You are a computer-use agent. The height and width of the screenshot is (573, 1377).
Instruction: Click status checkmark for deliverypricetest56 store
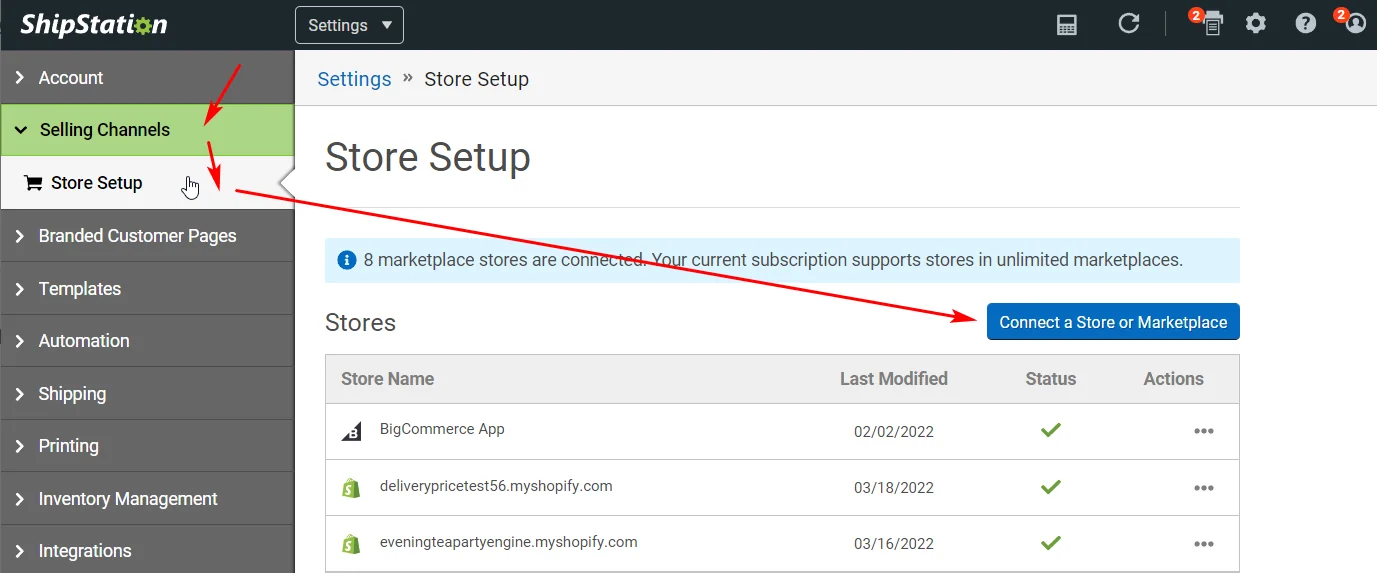tap(1050, 487)
